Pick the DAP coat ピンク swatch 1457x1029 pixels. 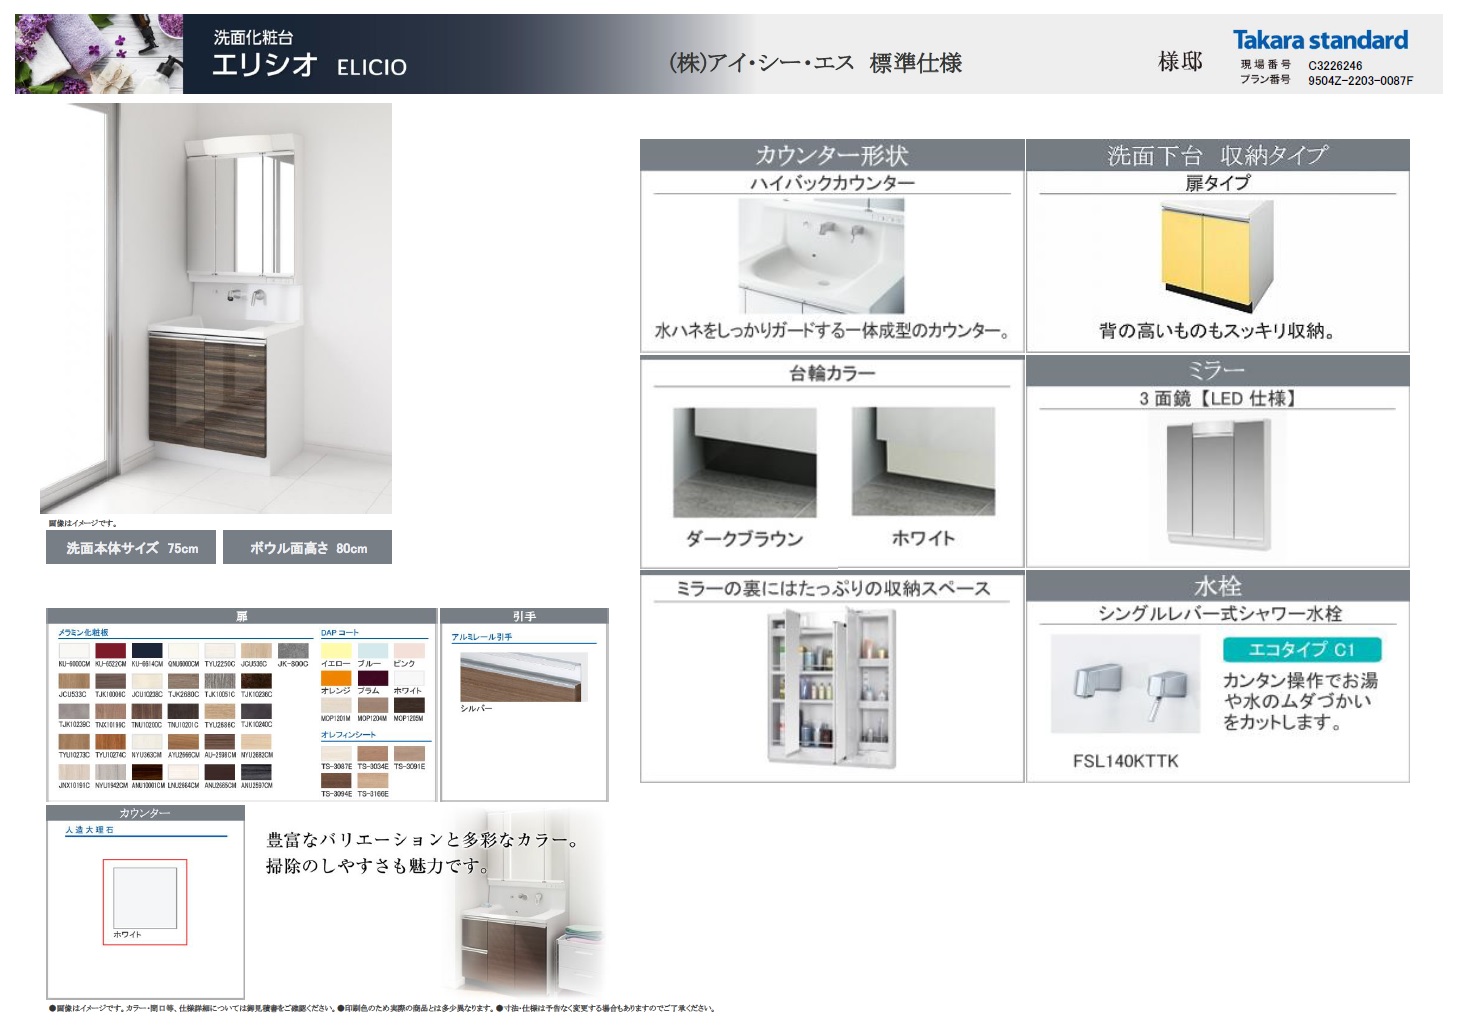pos(409,650)
